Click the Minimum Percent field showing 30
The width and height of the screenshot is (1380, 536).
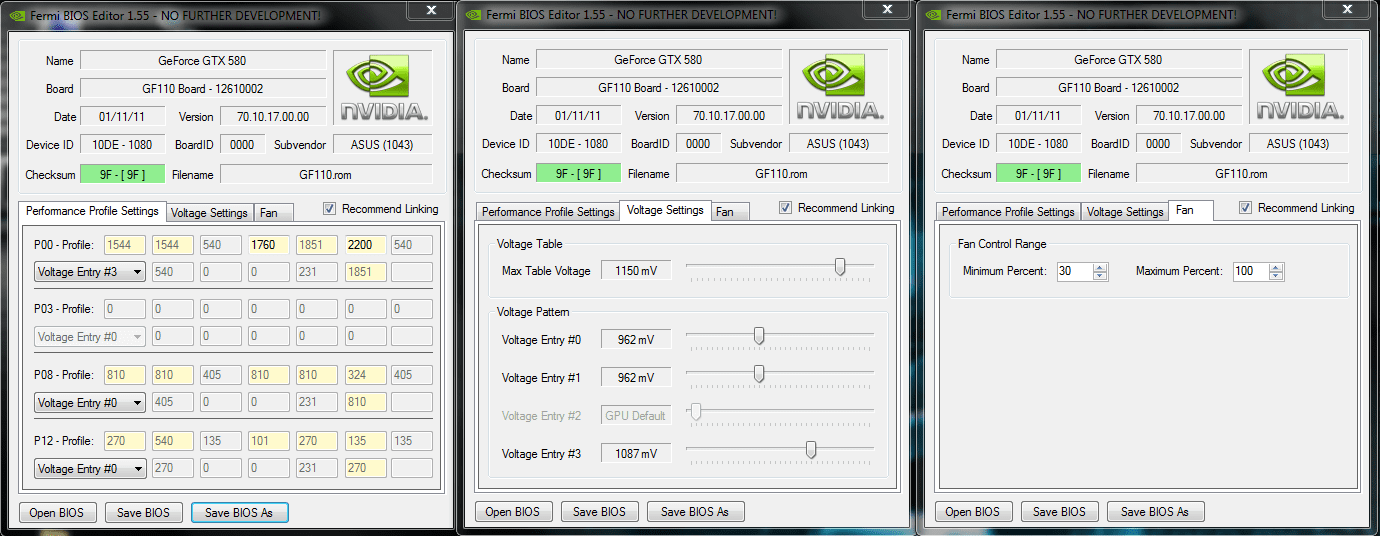[1075, 271]
